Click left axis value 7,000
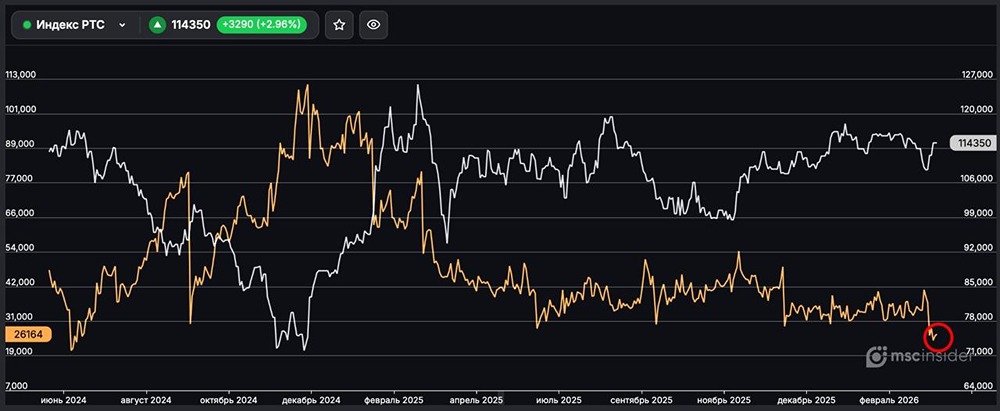Image resolution: width=1000 pixels, height=411 pixels. click(x=18, y=386)
